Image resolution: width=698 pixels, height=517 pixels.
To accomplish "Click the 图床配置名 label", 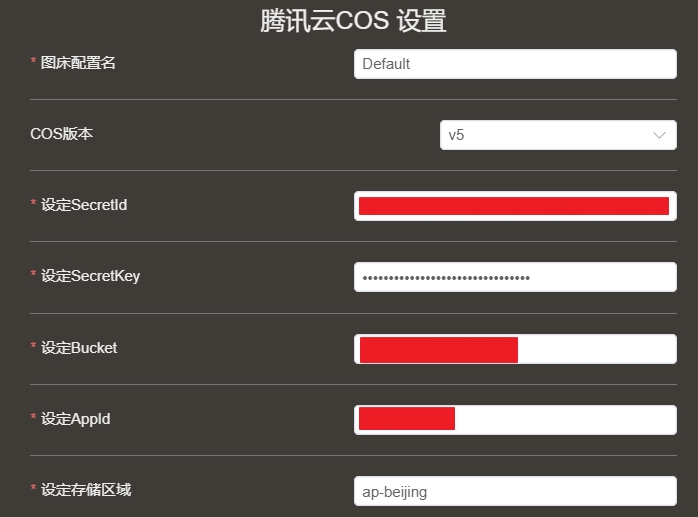I will point(79,63).
